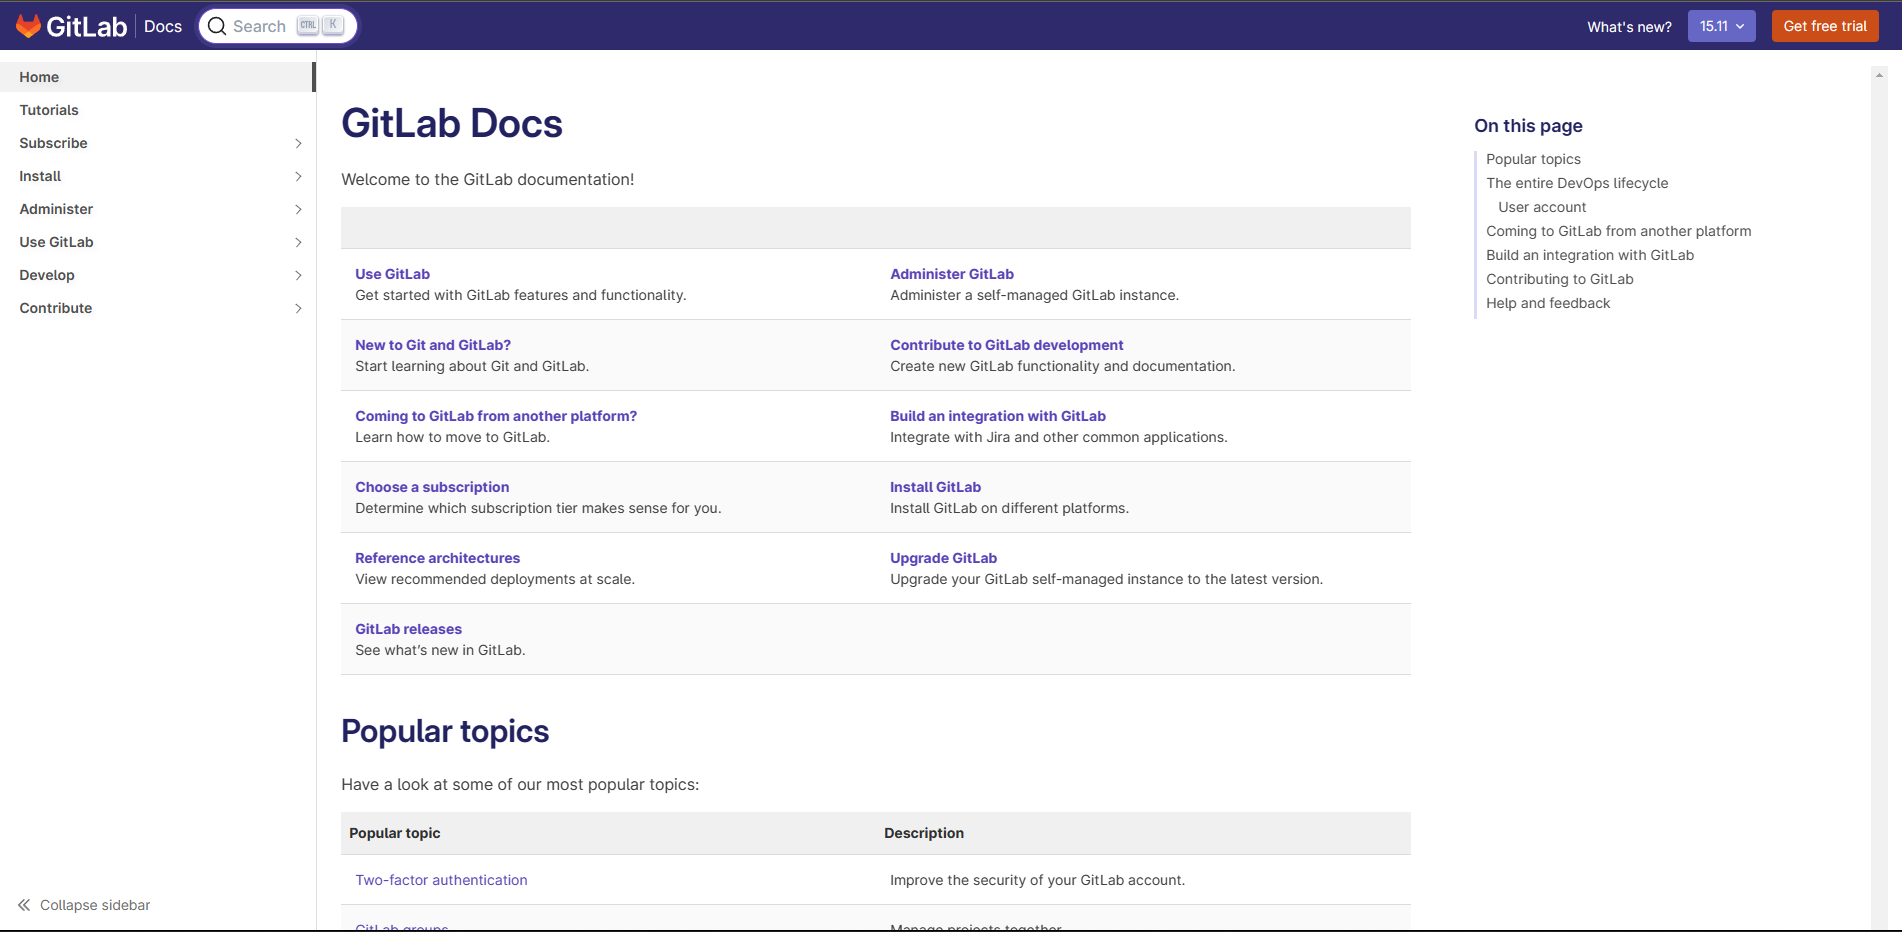Open New to Git and GitLab? link
Image resolution: width=1902 pixels, height=932 pixels.
[433, 345]
